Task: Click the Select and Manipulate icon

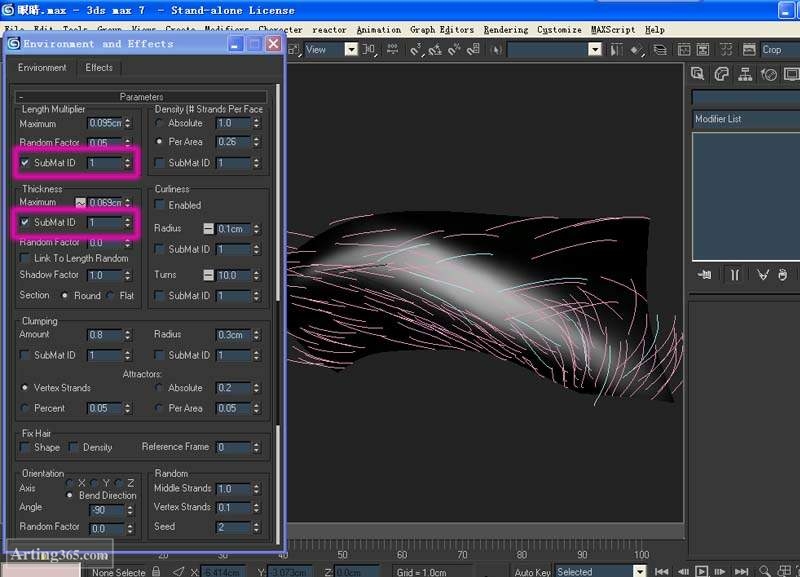Action: click(x=392, y=49)
